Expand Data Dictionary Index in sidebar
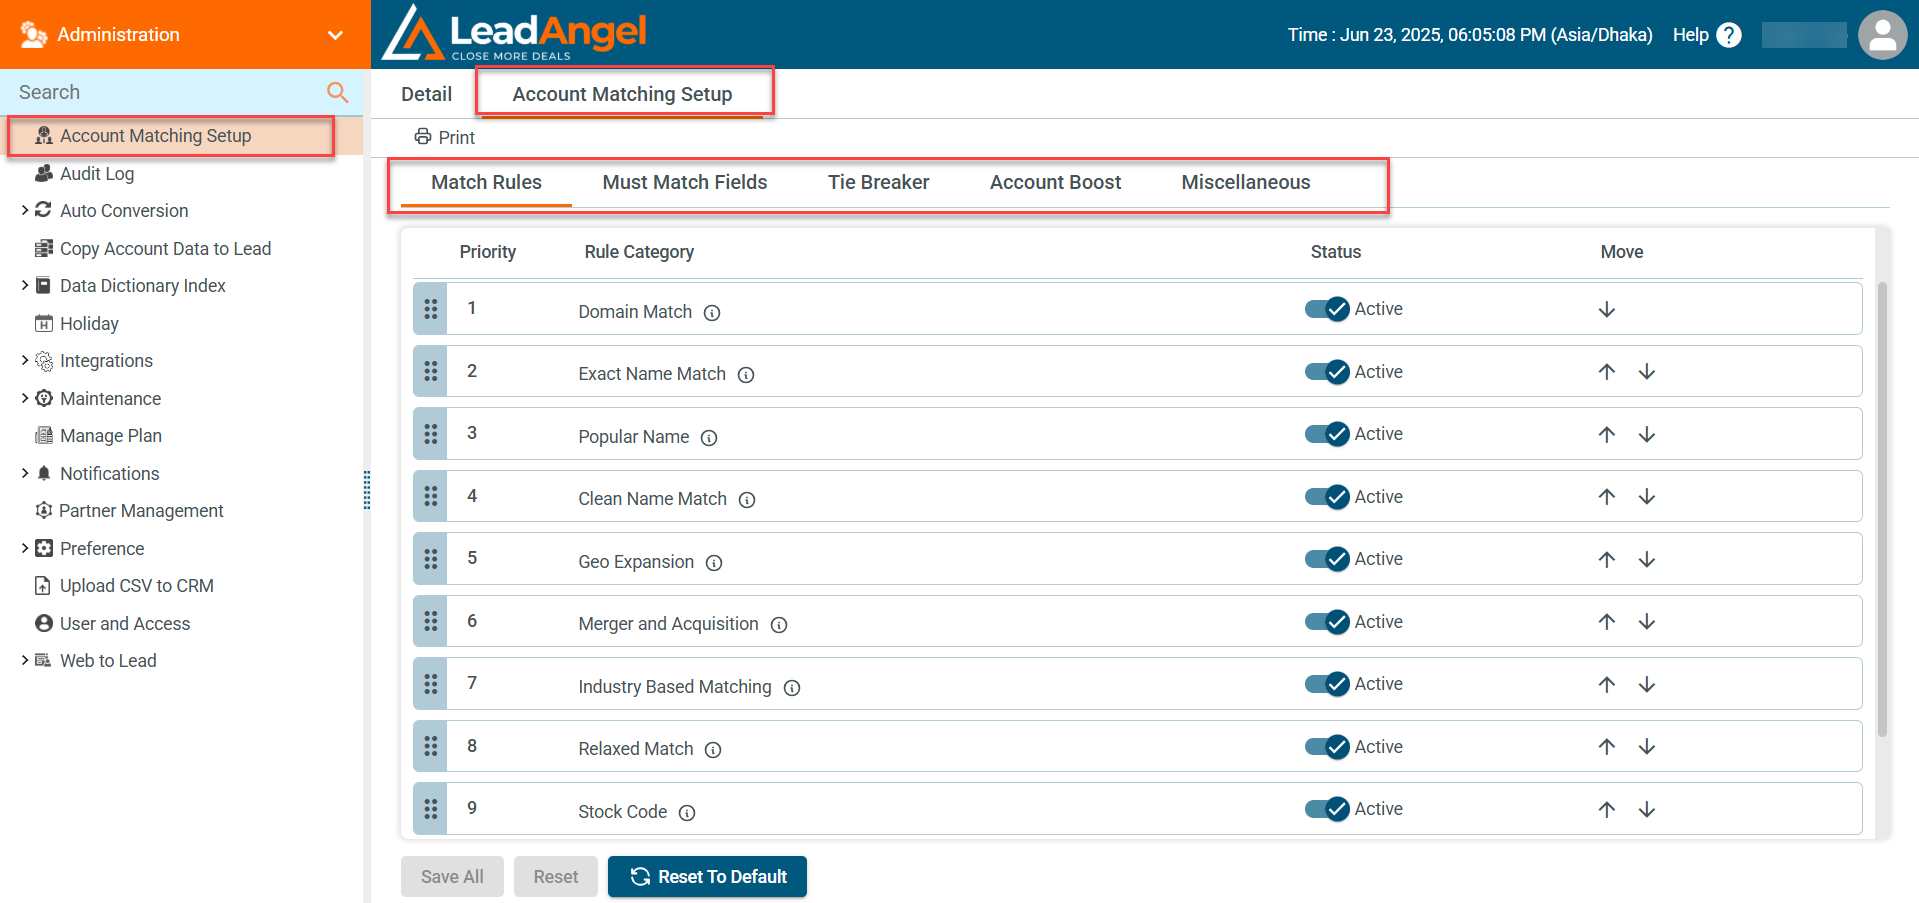Viewport: 1919px width, 903px height. pyautogui.click(x=25, y=285)
